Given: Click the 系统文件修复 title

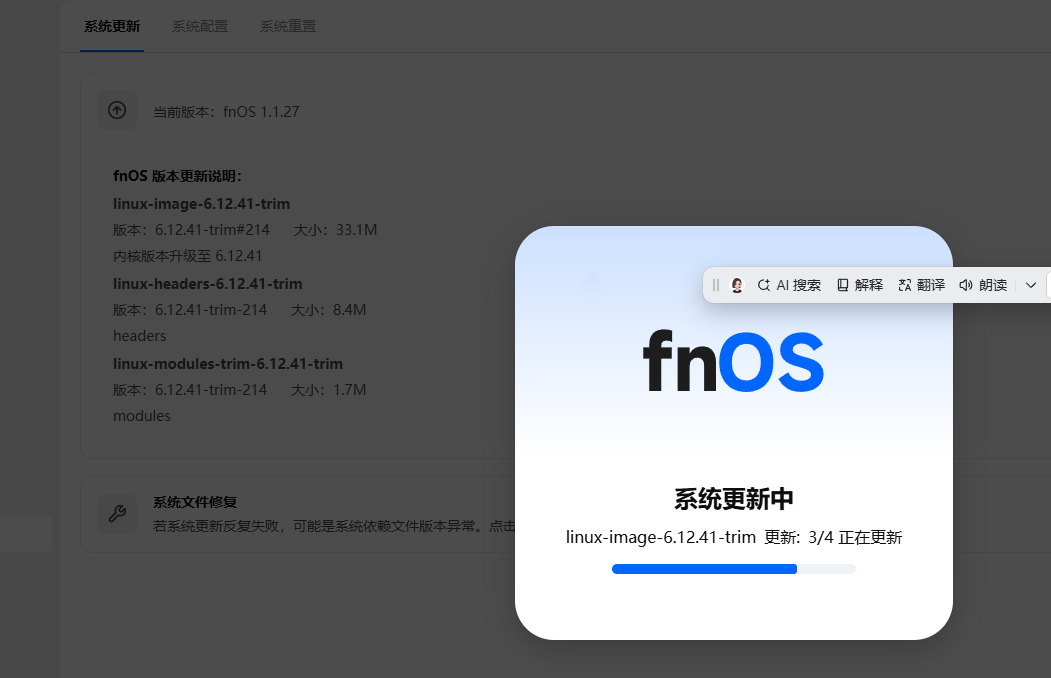Looking at the screenshot, I should (195, 502).
